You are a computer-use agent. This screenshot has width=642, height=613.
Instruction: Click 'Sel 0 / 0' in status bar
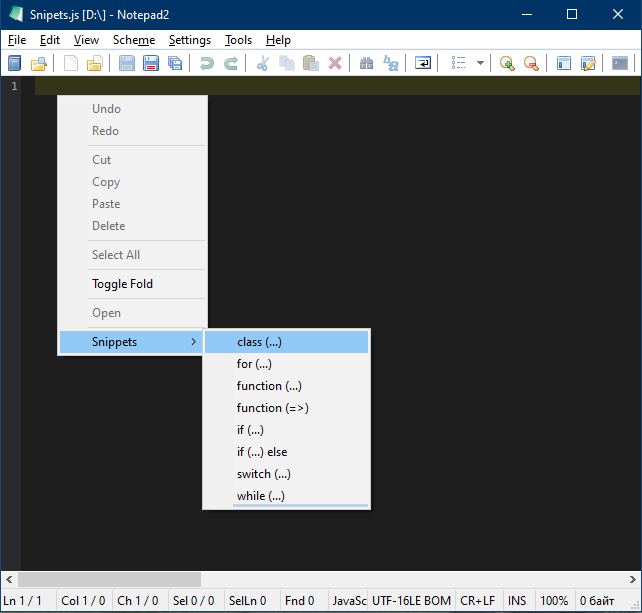tap(194, 601)
